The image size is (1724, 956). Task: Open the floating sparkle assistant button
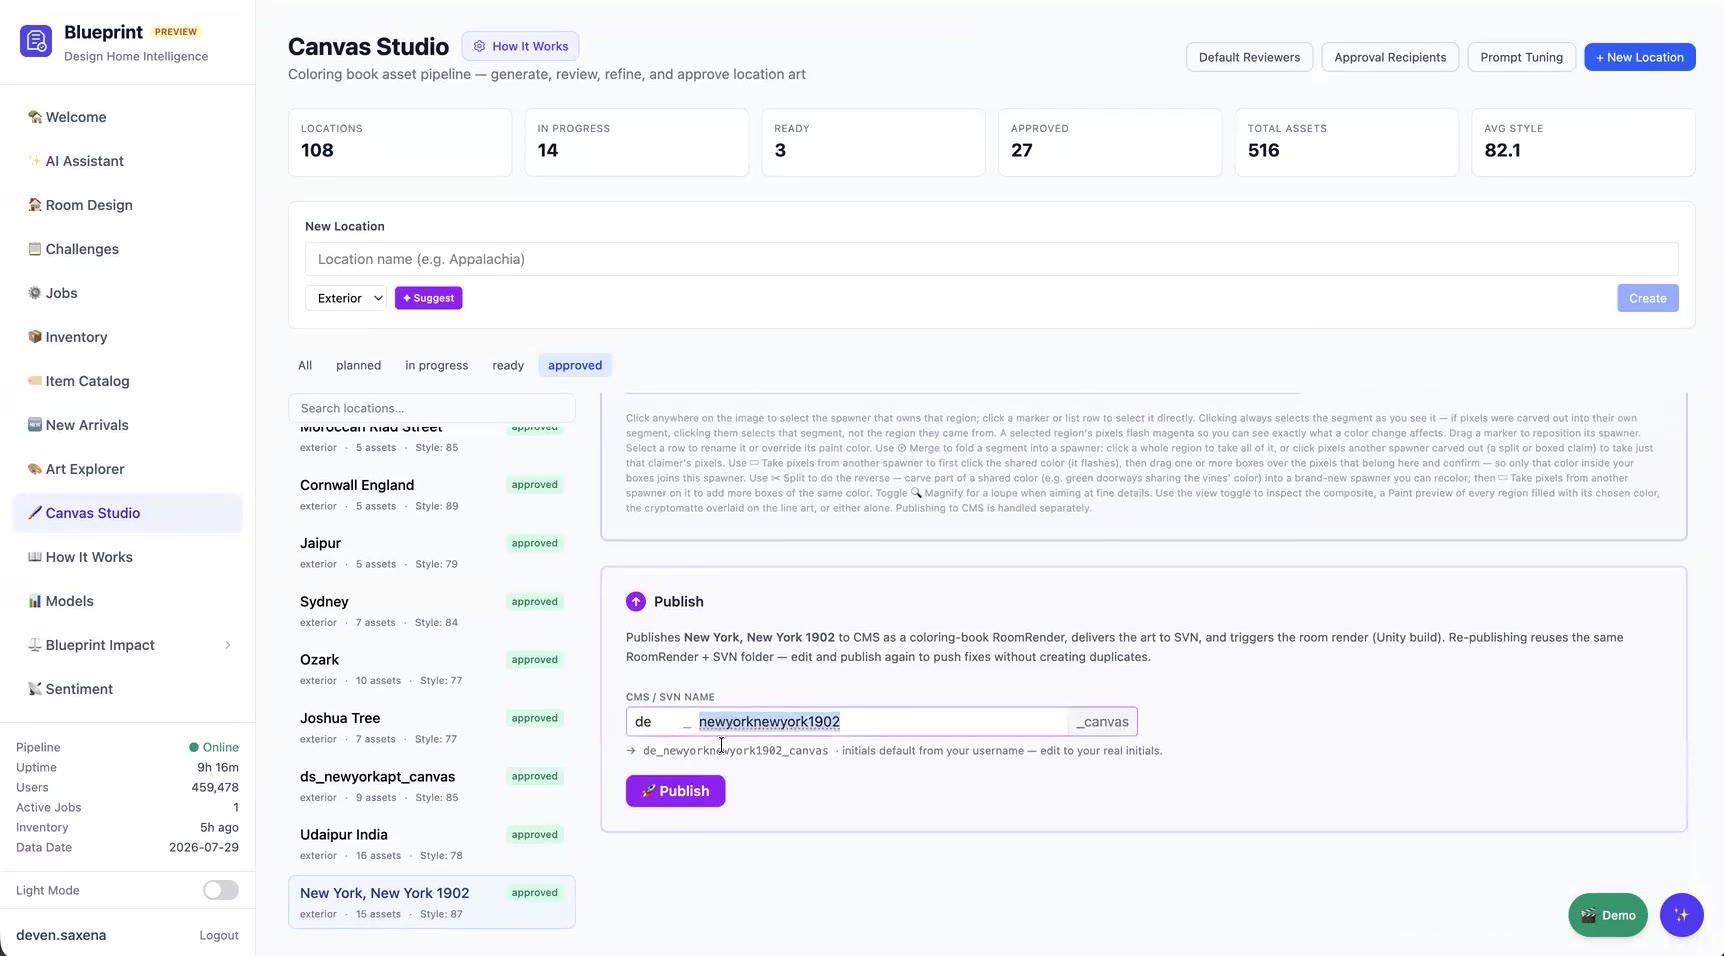point(1681,915)
